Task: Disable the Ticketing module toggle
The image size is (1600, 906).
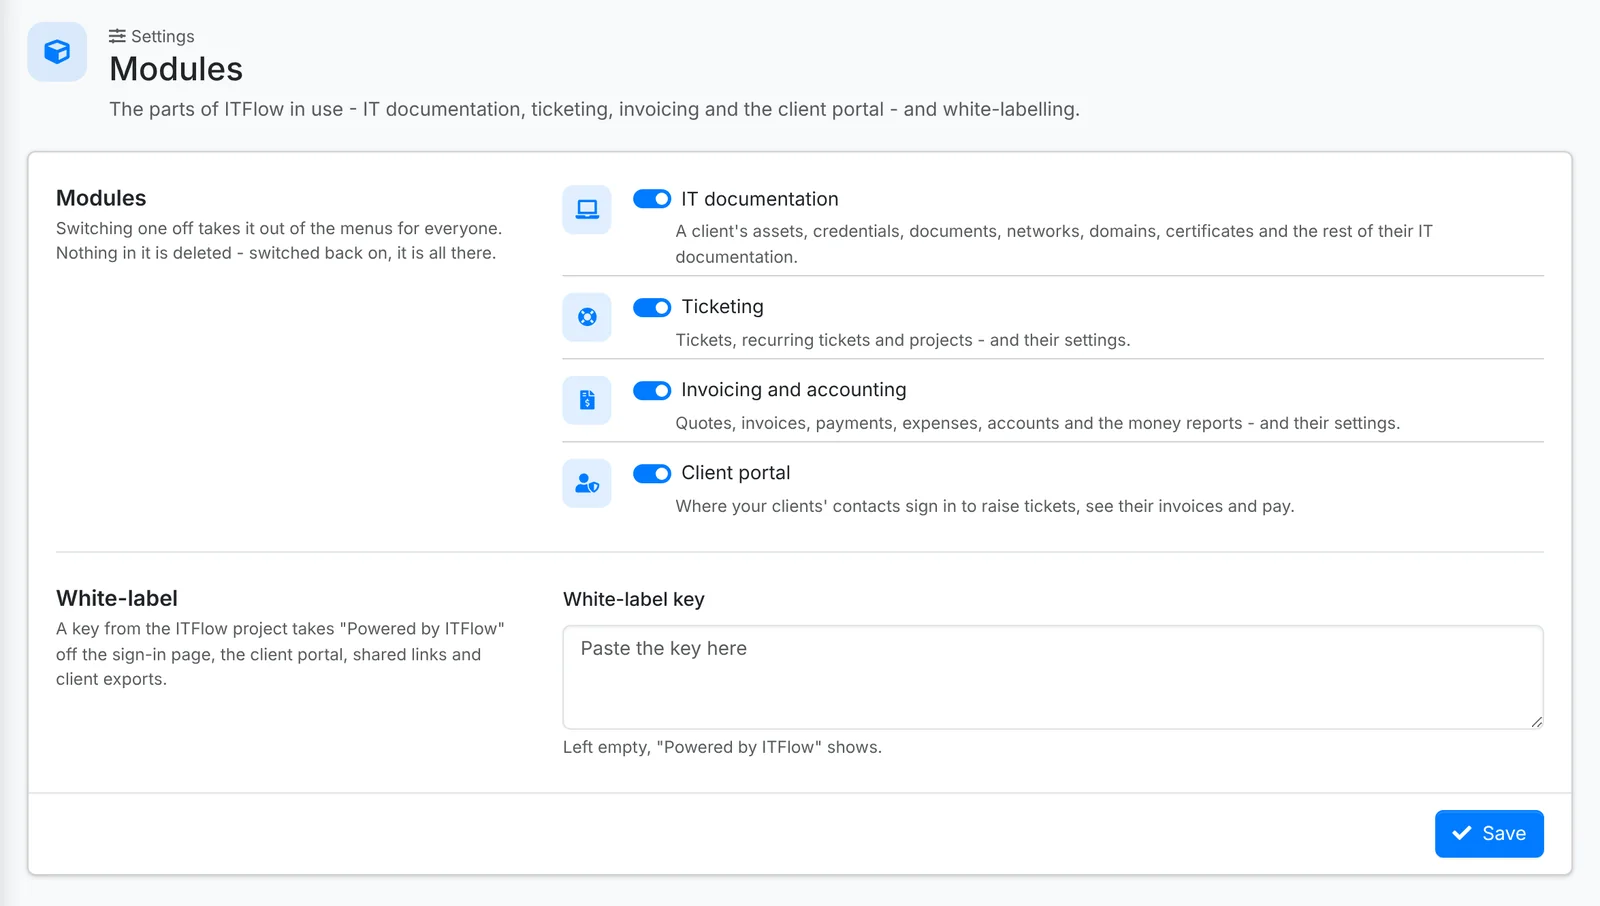Action: pyautogui.click(x=652, y=307)
